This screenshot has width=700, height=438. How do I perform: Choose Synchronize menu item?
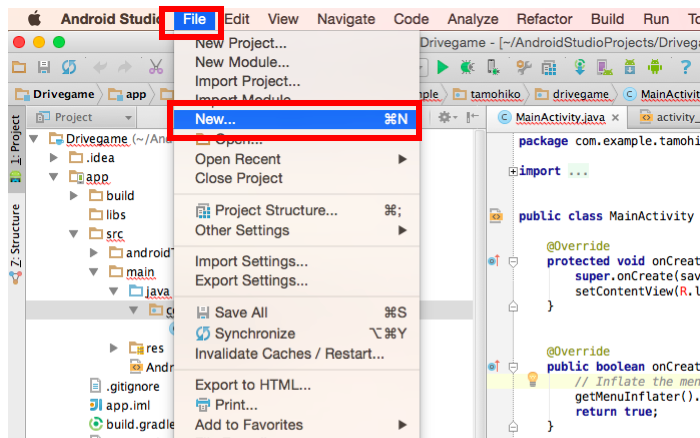pos(297,334)
